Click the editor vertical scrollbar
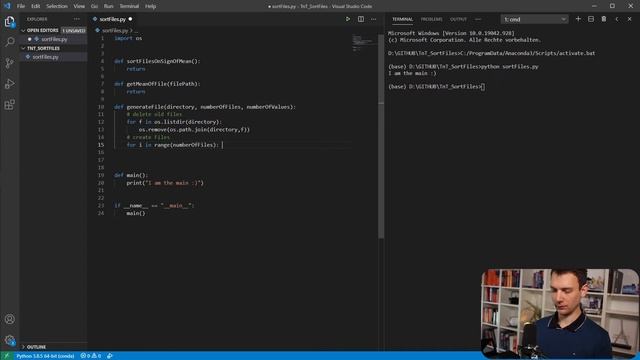The image size is (640, 360). 381,137
